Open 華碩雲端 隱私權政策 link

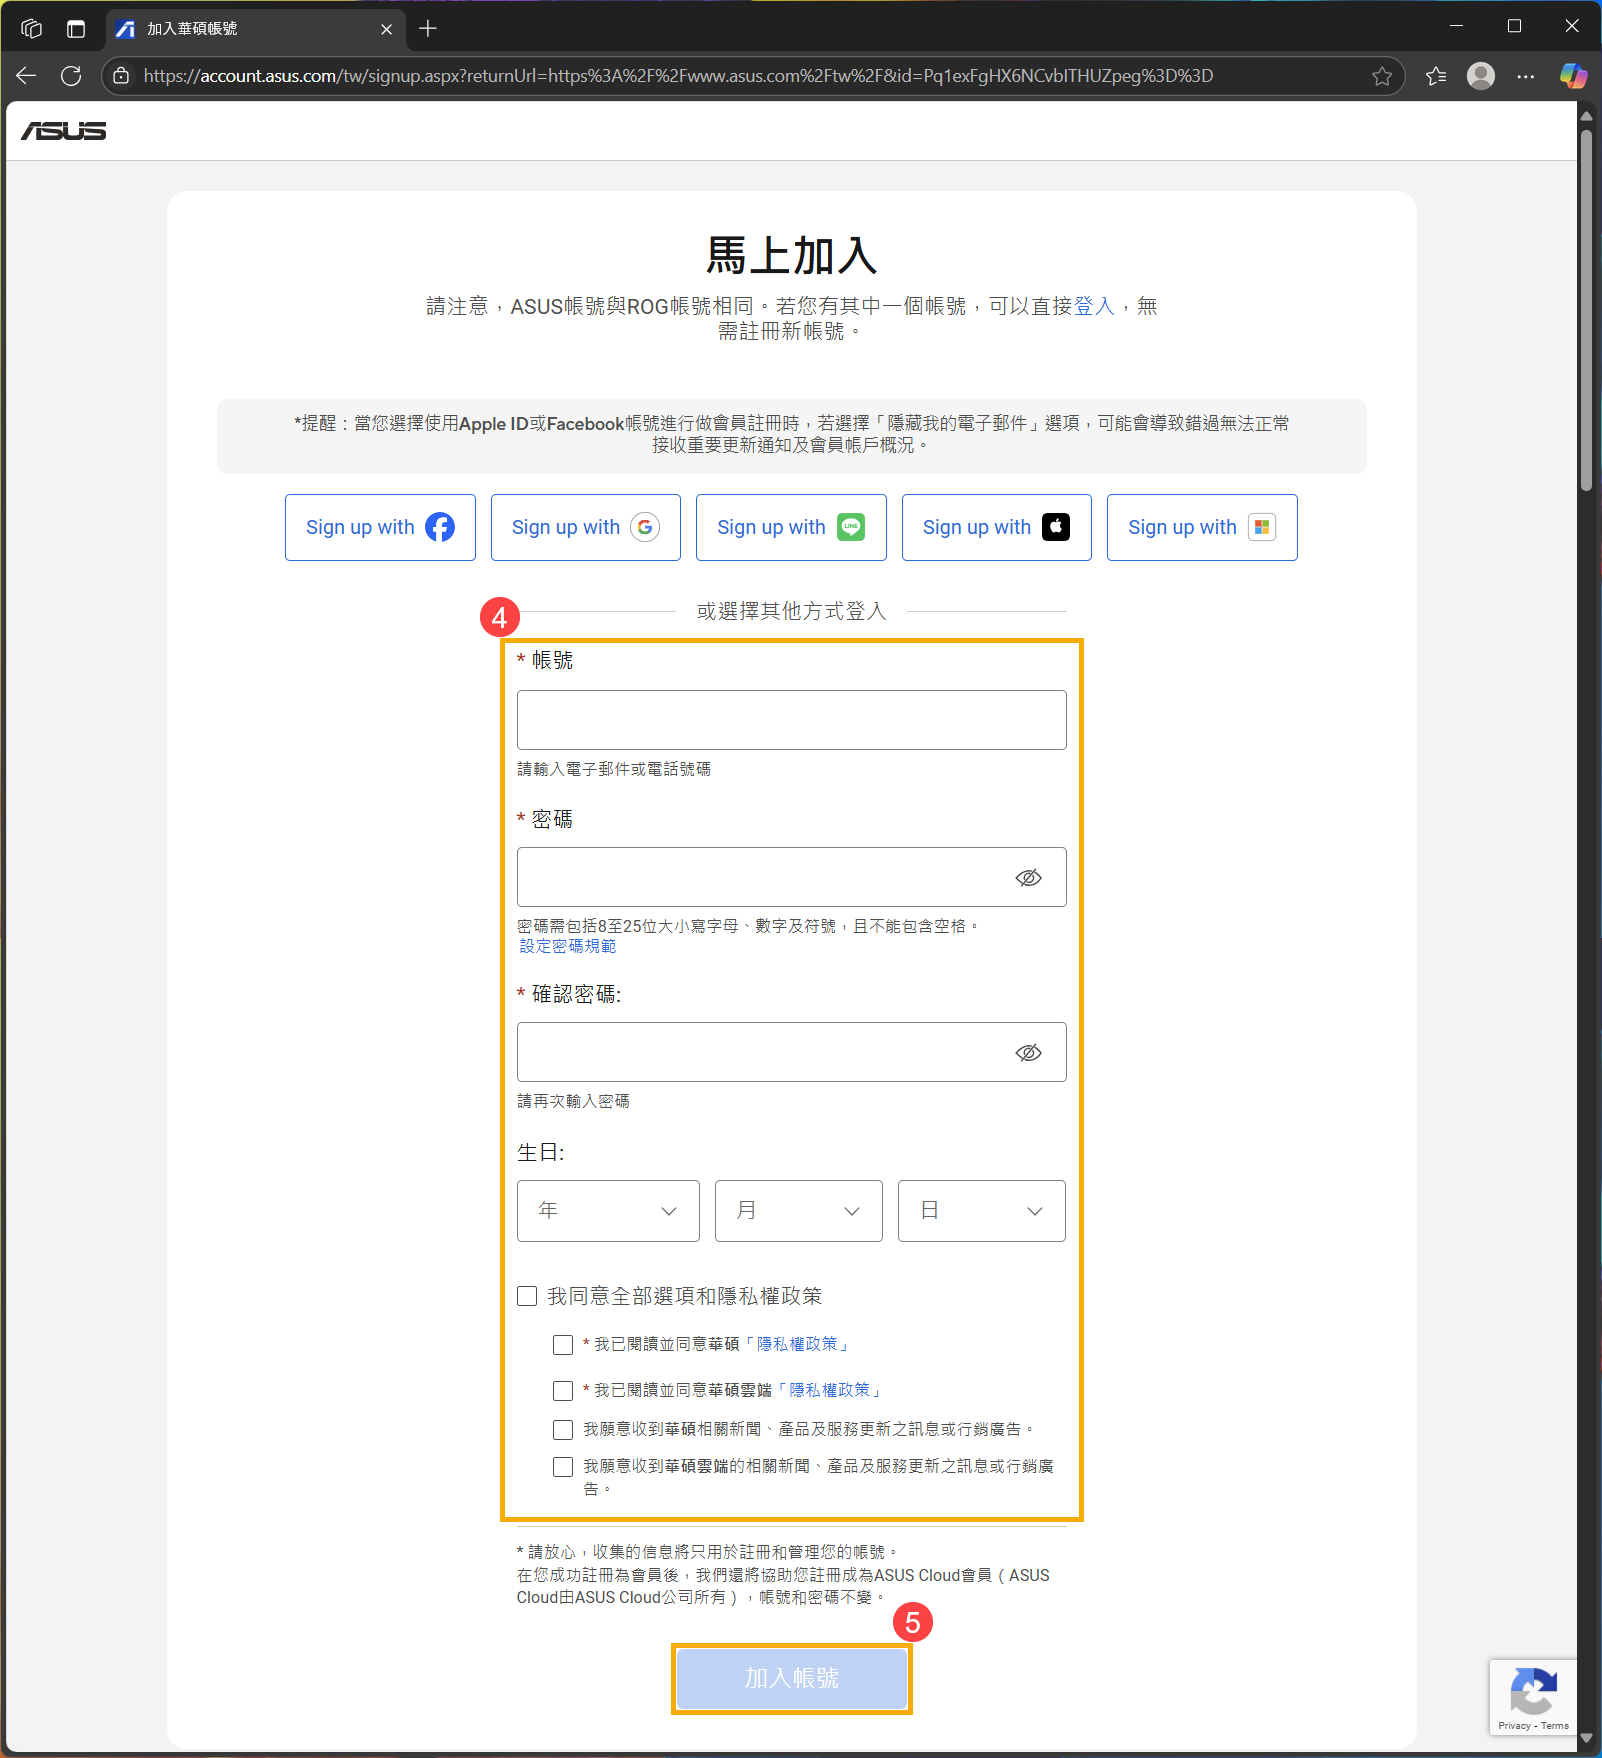tap(830, 1390)
